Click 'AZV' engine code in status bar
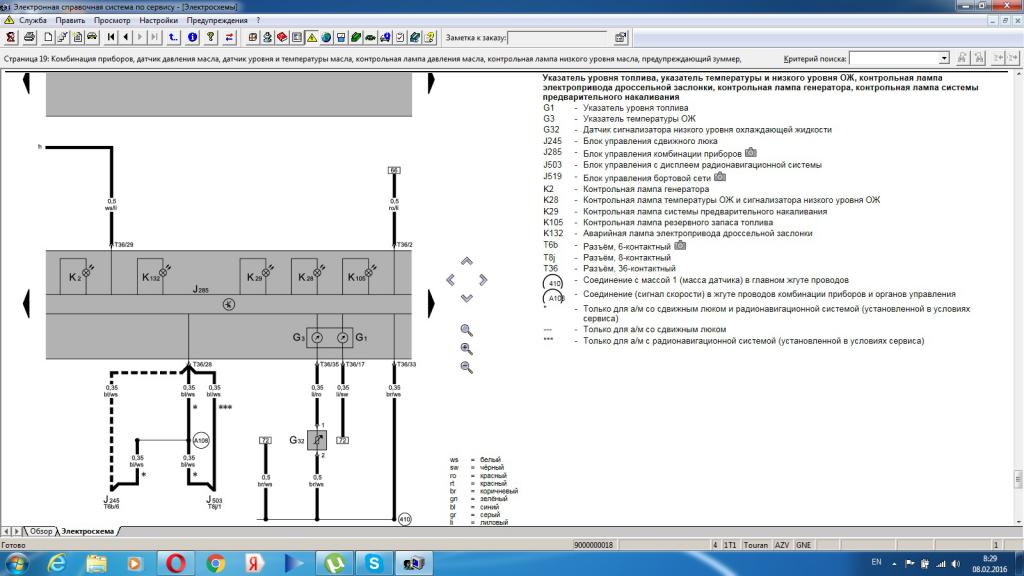Viewport: 1024px width, 576px height. [x=782, y=545]
